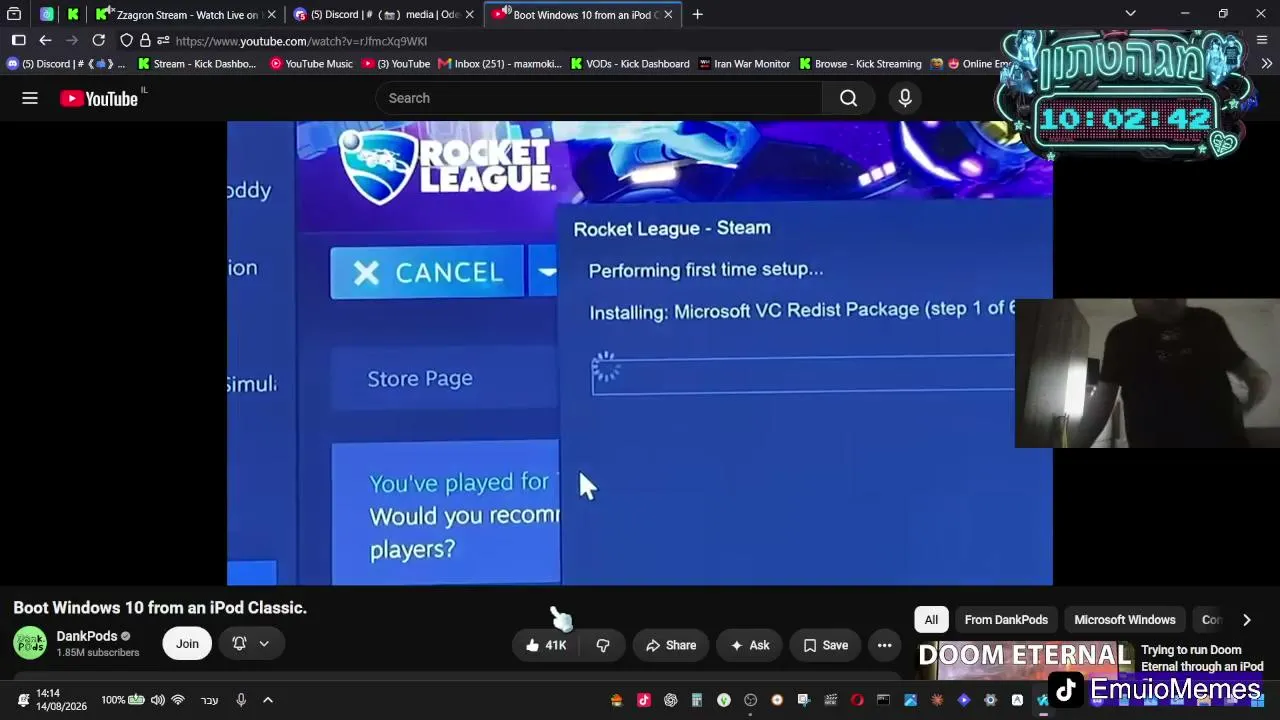1280x720 pixels.
Task: Open the tab list dropdown arrow
Action: pyautogui.click(x=1130, y=14)
